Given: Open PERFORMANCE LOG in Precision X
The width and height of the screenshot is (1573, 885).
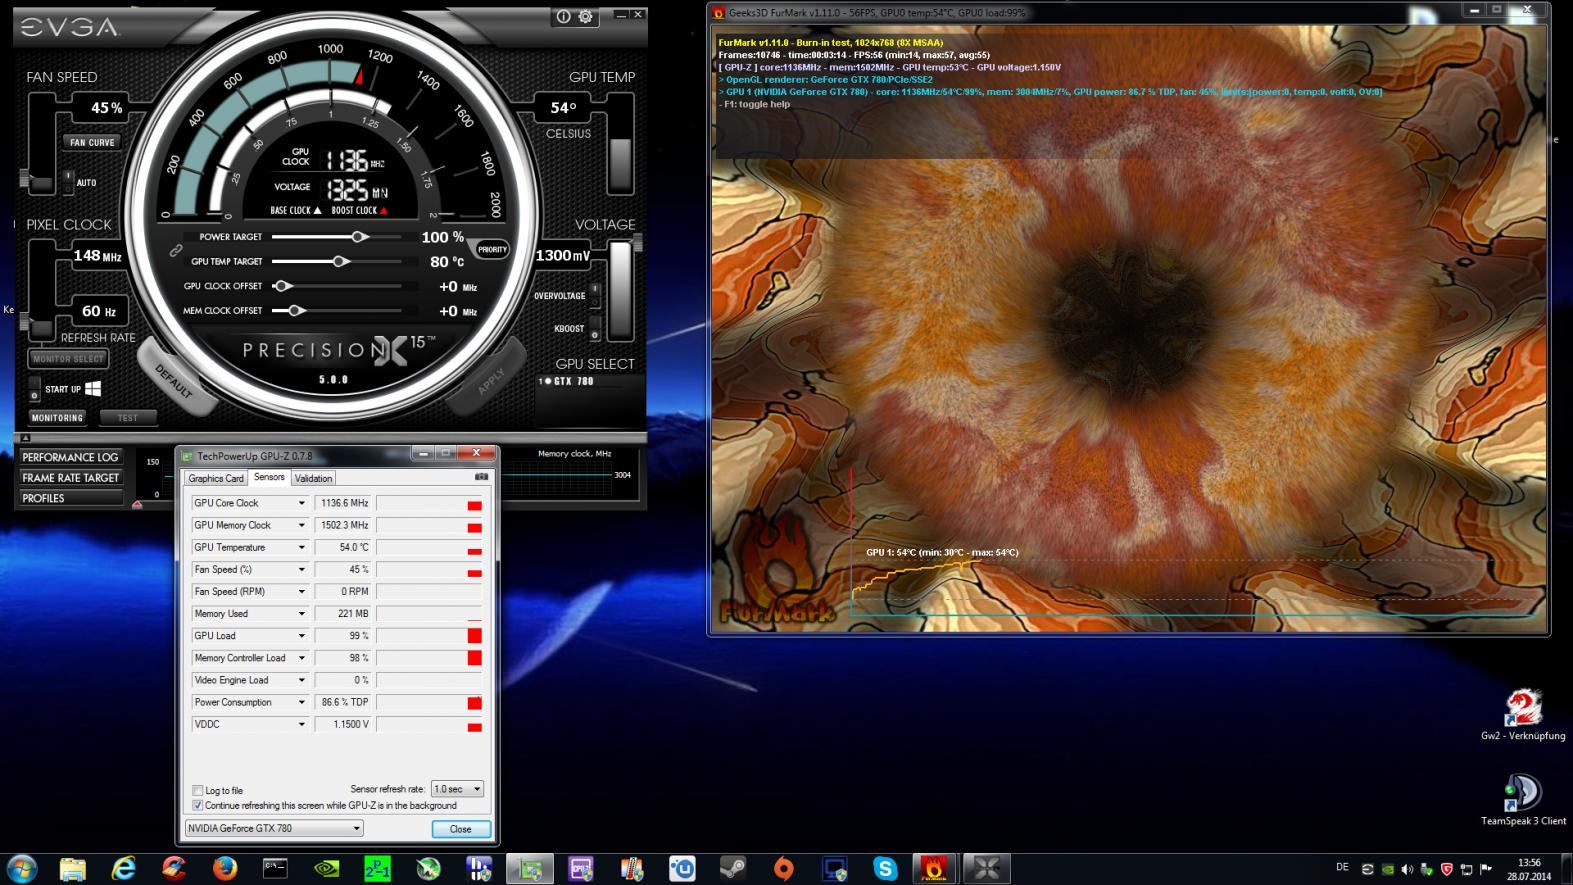Looking at the screenshot, I should click(70, 457).
